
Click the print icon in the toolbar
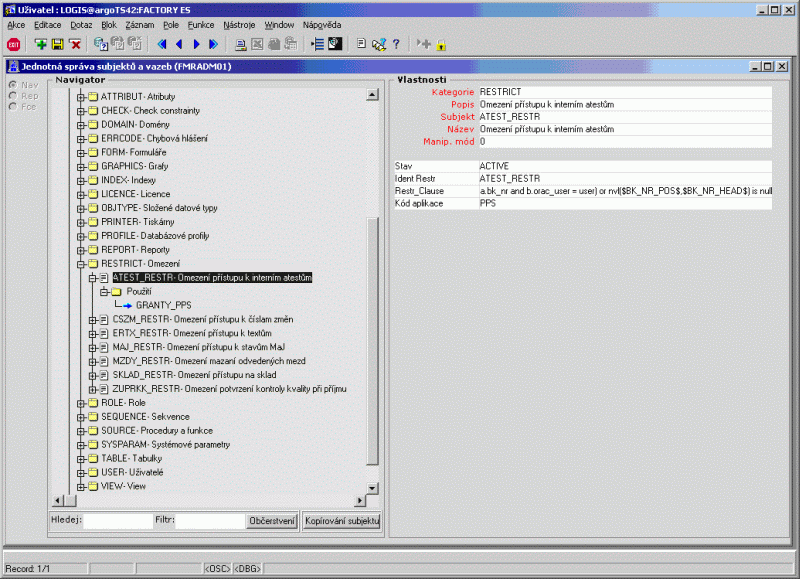pyautogui.click(x=240, y=45)
